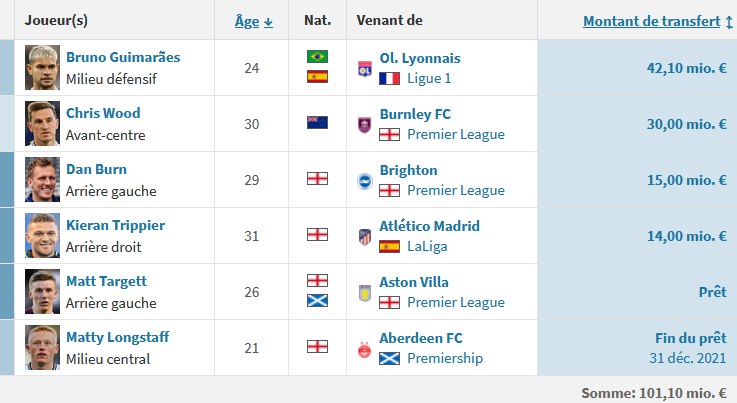The image size is (737, 403).
Task: Click the New Zealand flag for Chris Wood
Action: pyautogui.click(x=317, y=123)
